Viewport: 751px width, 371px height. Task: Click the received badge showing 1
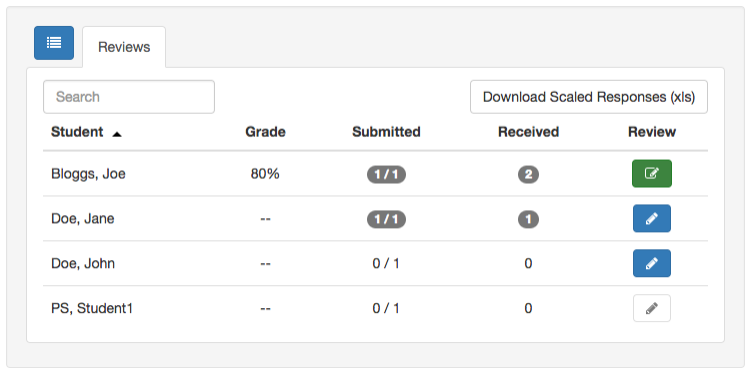click(x=528, y=219)
